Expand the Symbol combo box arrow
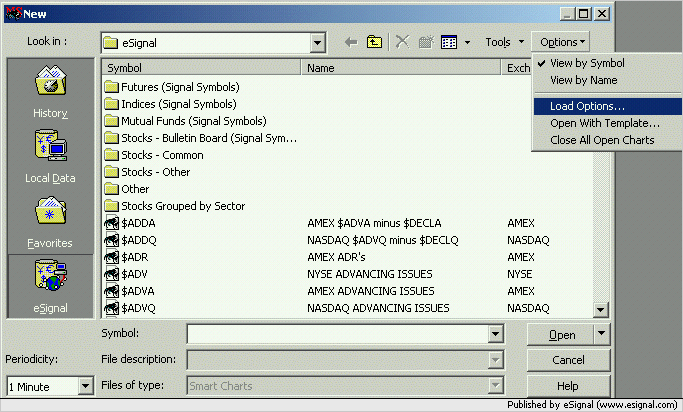Image resolution: width=683 pixels, height=412 pixels. coord(495,334)
